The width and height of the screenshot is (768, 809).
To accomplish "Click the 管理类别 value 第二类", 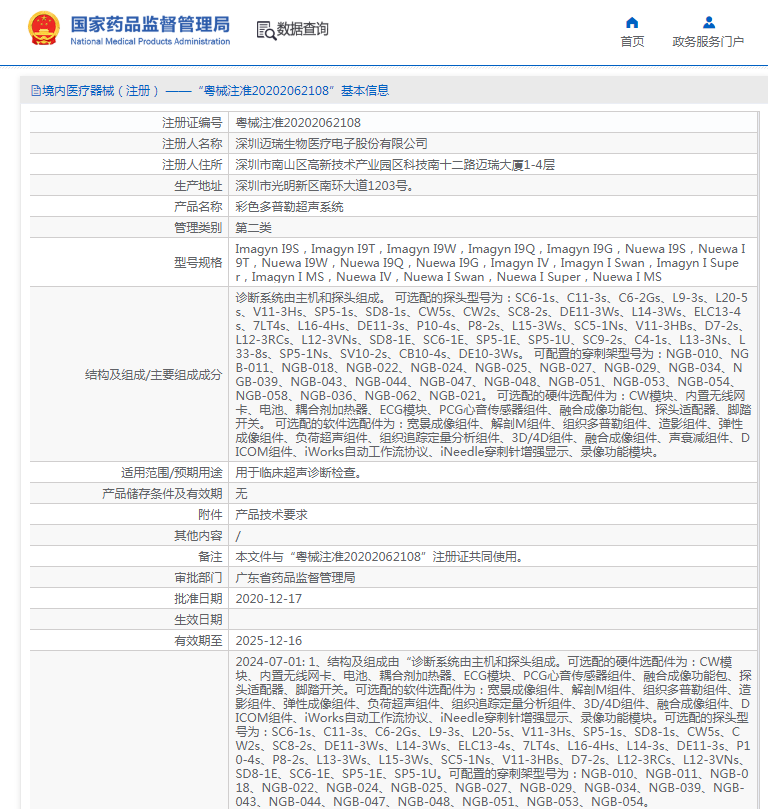I will point(253,228).
